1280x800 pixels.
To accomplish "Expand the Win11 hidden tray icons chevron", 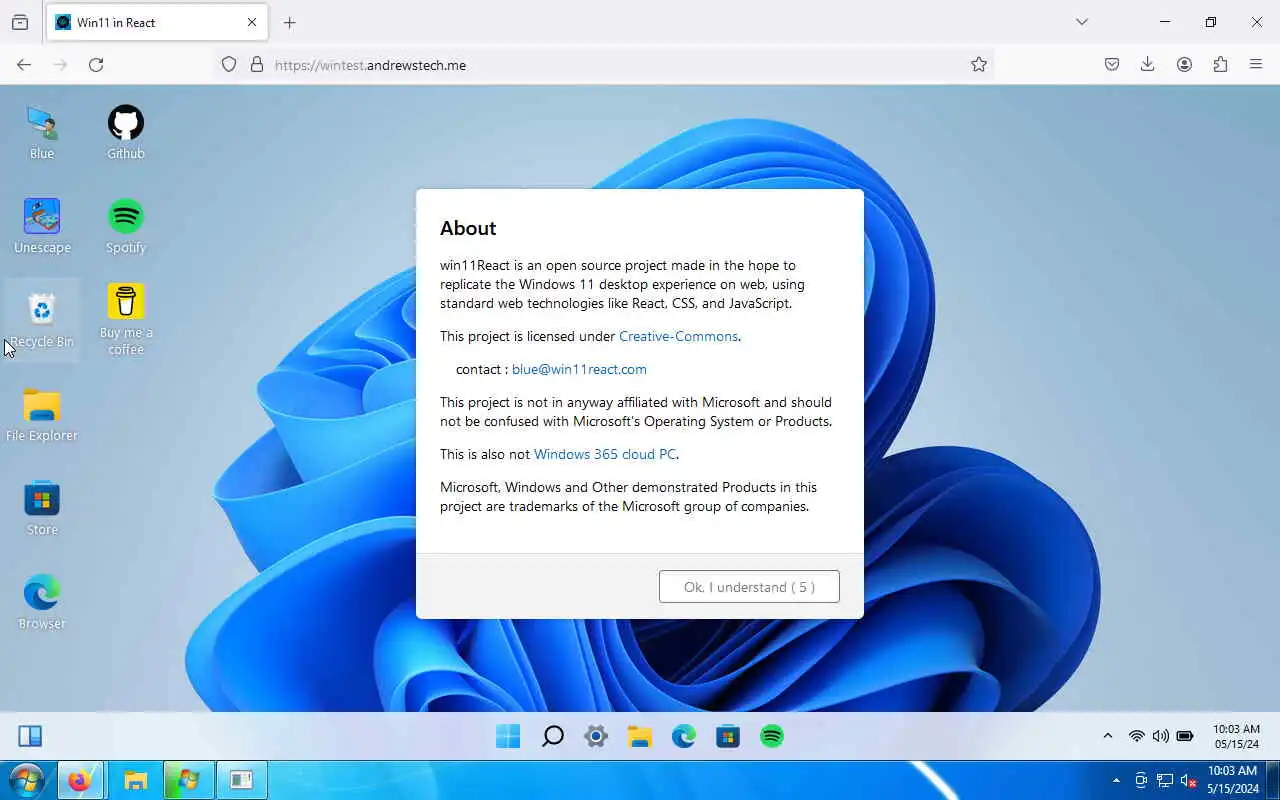I will 1107,736.
